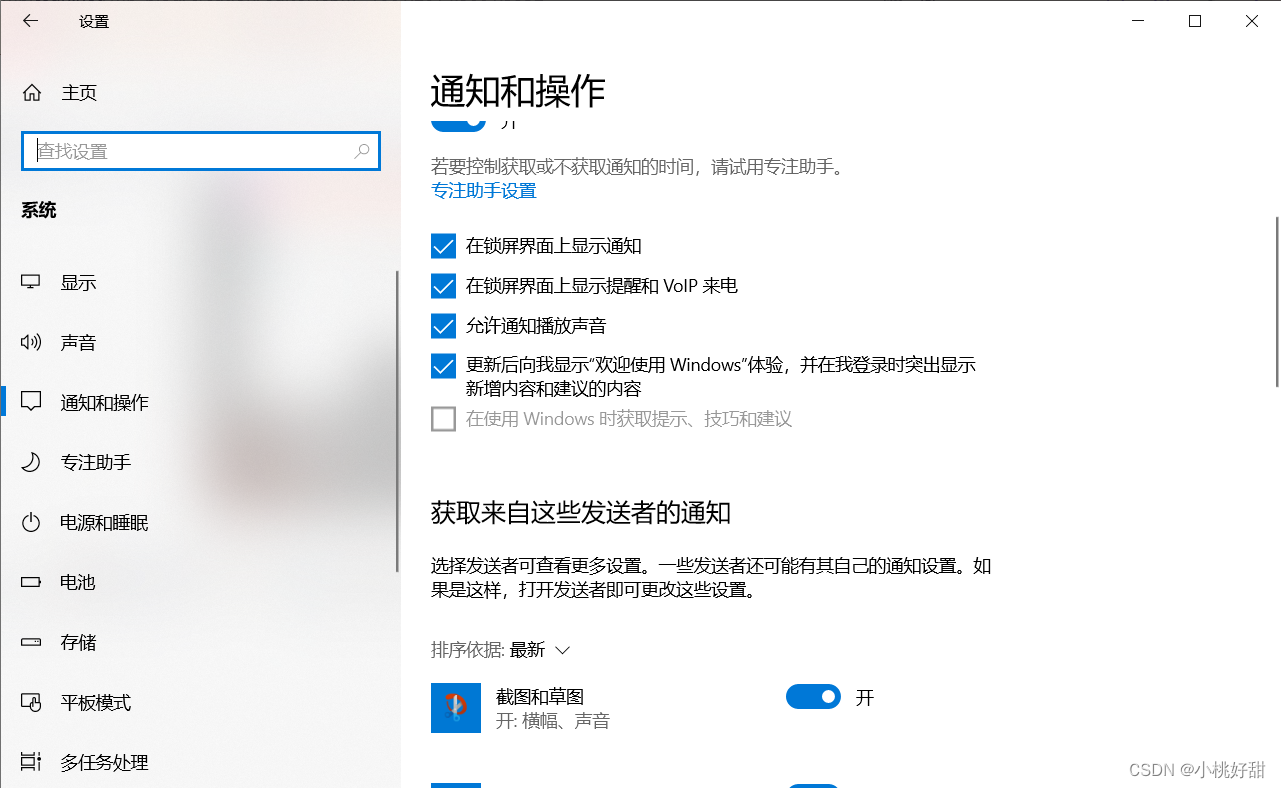1281x788 pixels.
Task: Uncheck 在锁屏界面上显示通知
Action: [443, 246]
